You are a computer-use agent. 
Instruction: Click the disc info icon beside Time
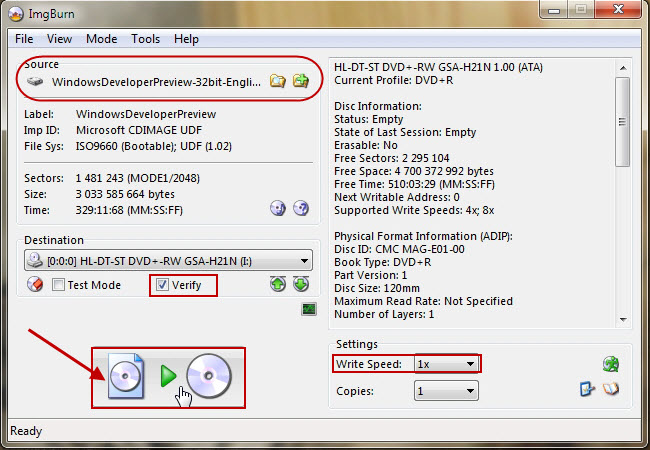(x=278, y=208)
